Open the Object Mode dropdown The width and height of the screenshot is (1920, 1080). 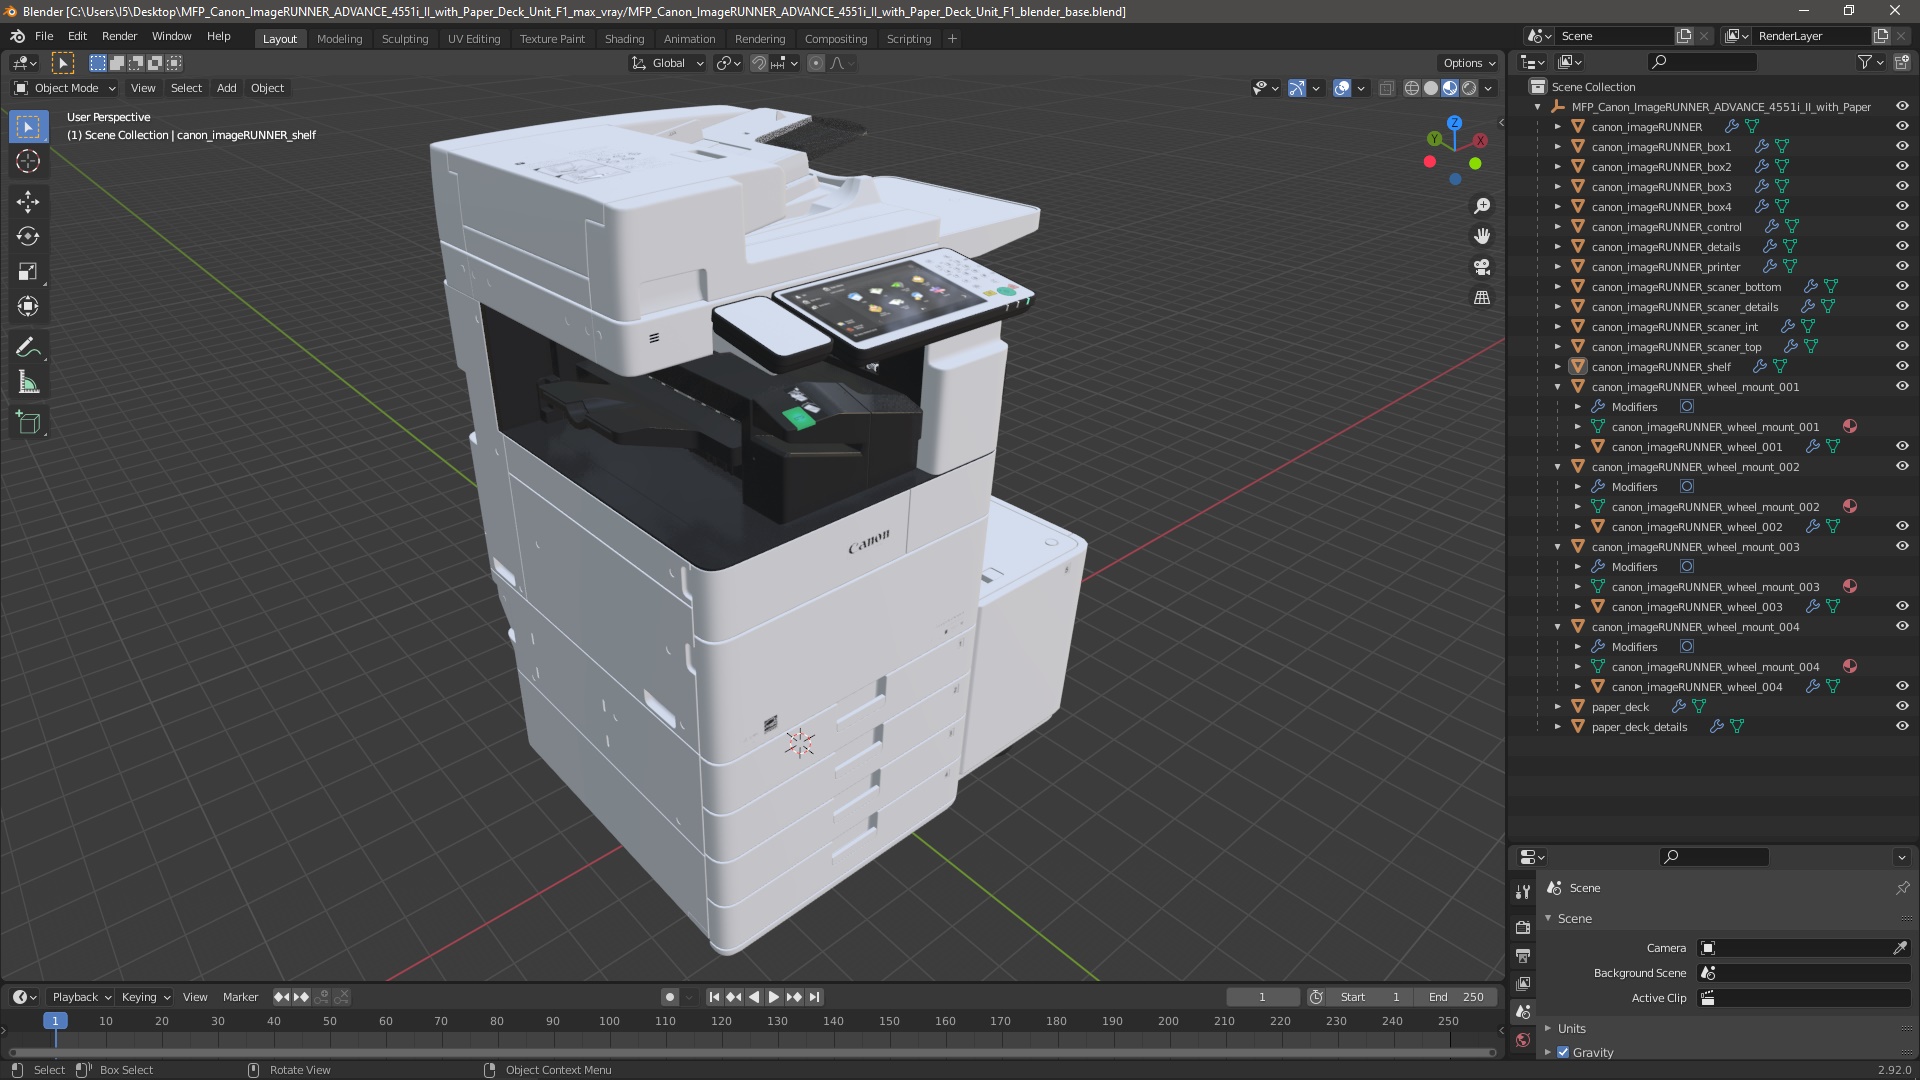point(65,88)
